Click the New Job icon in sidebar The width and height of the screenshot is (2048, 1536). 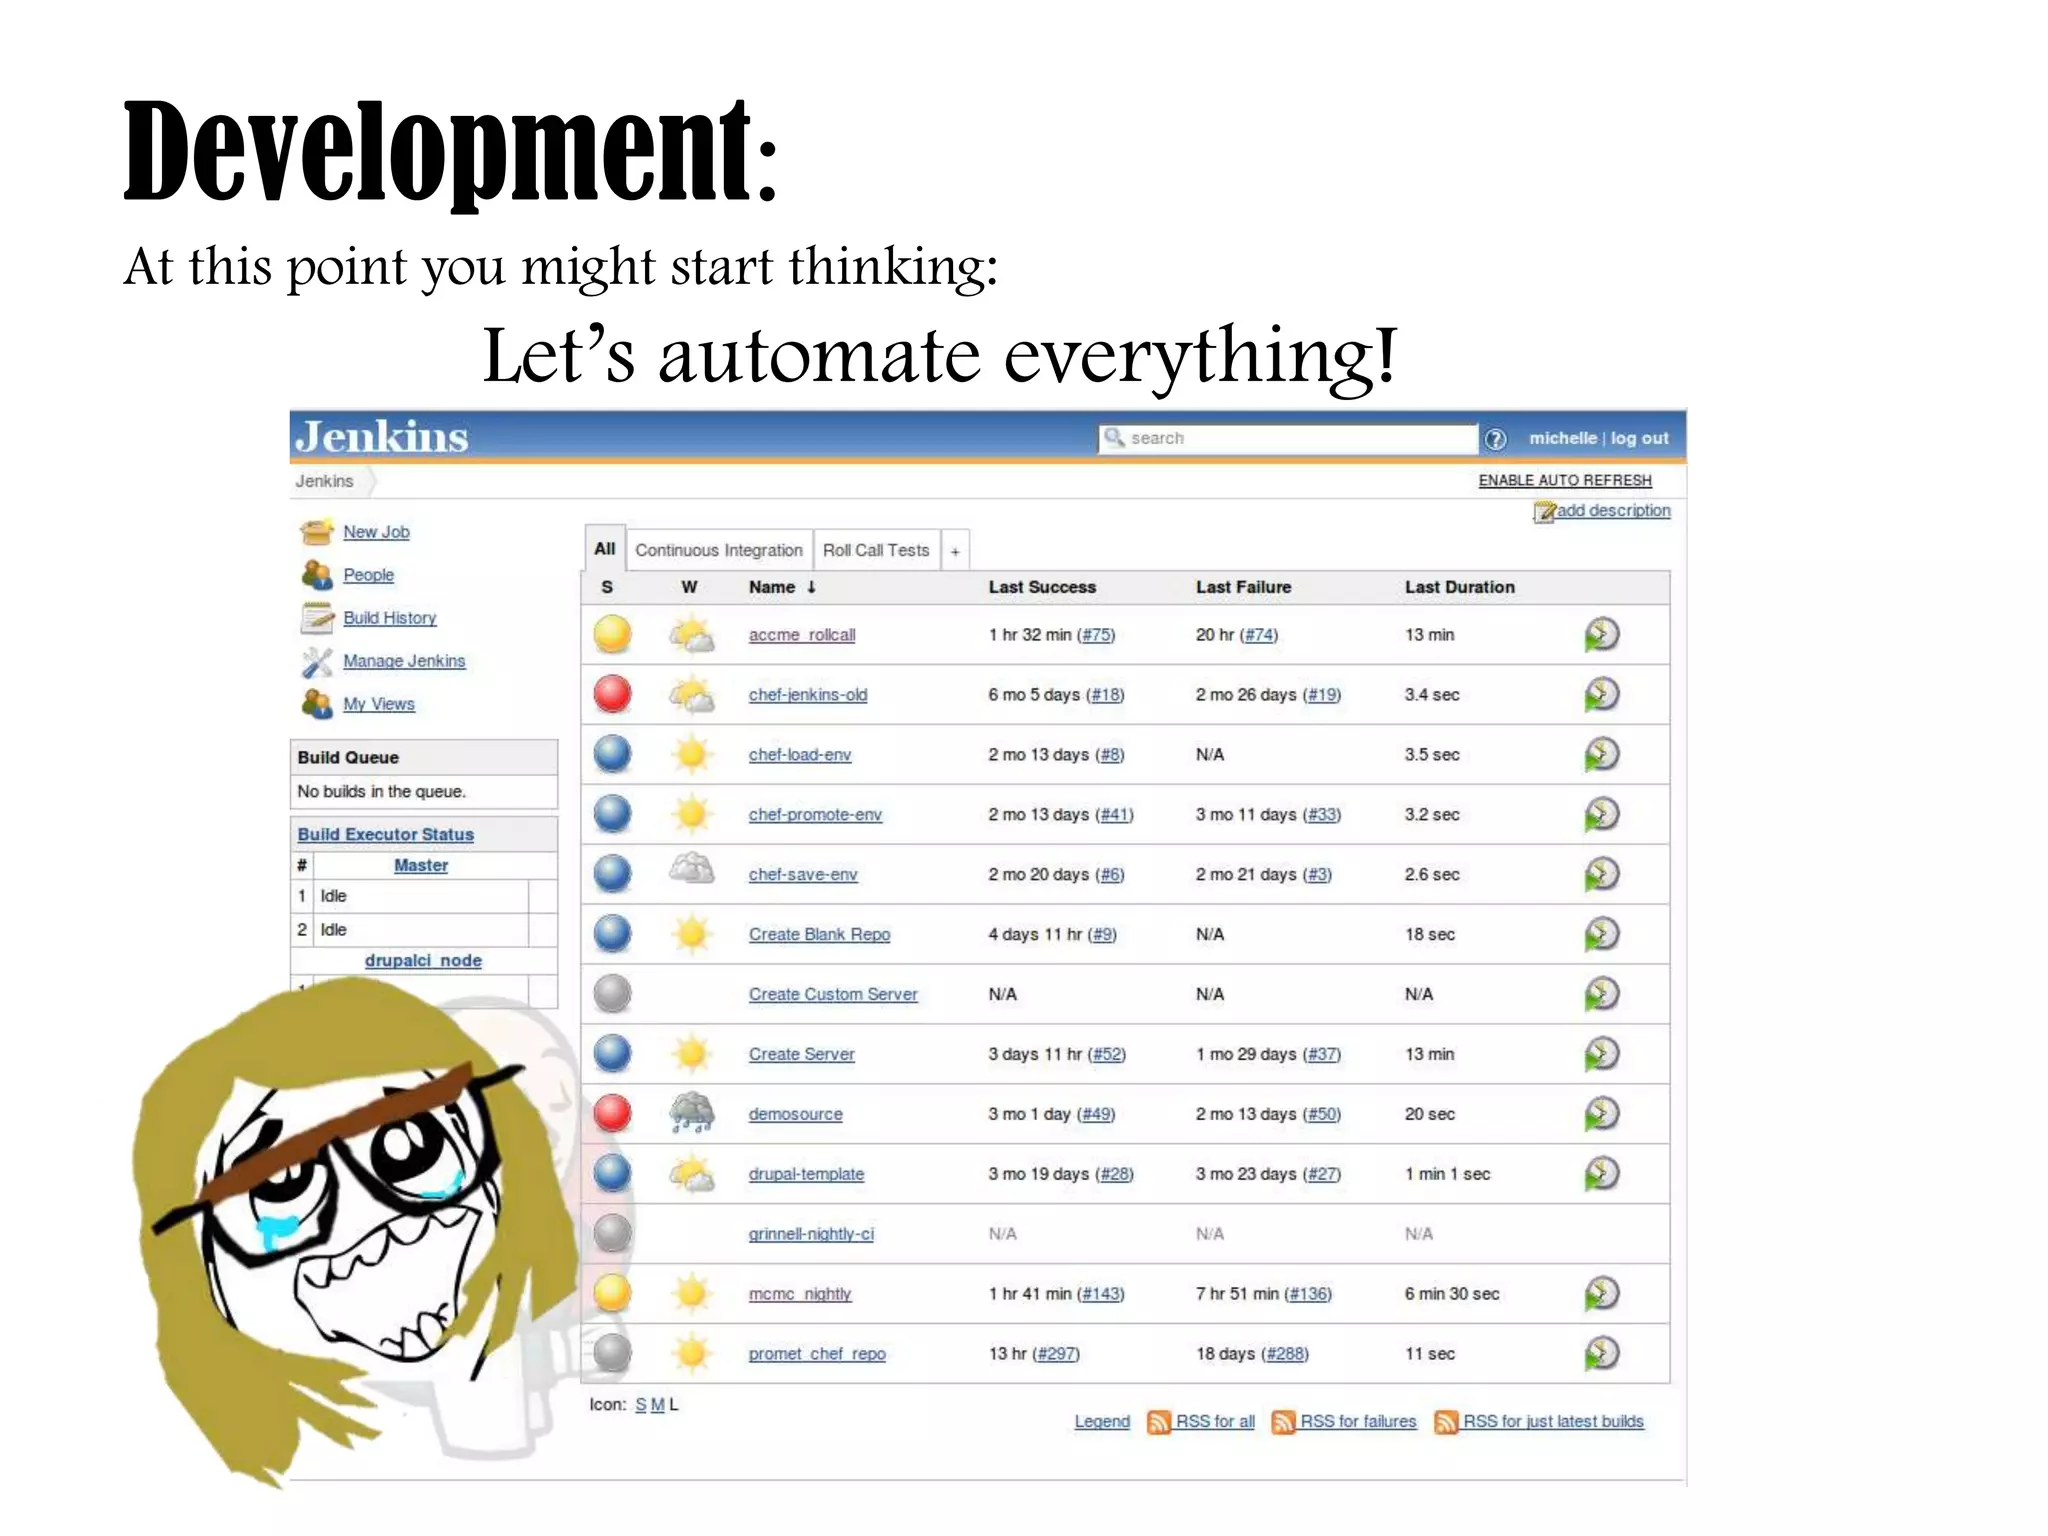[317, 532]
